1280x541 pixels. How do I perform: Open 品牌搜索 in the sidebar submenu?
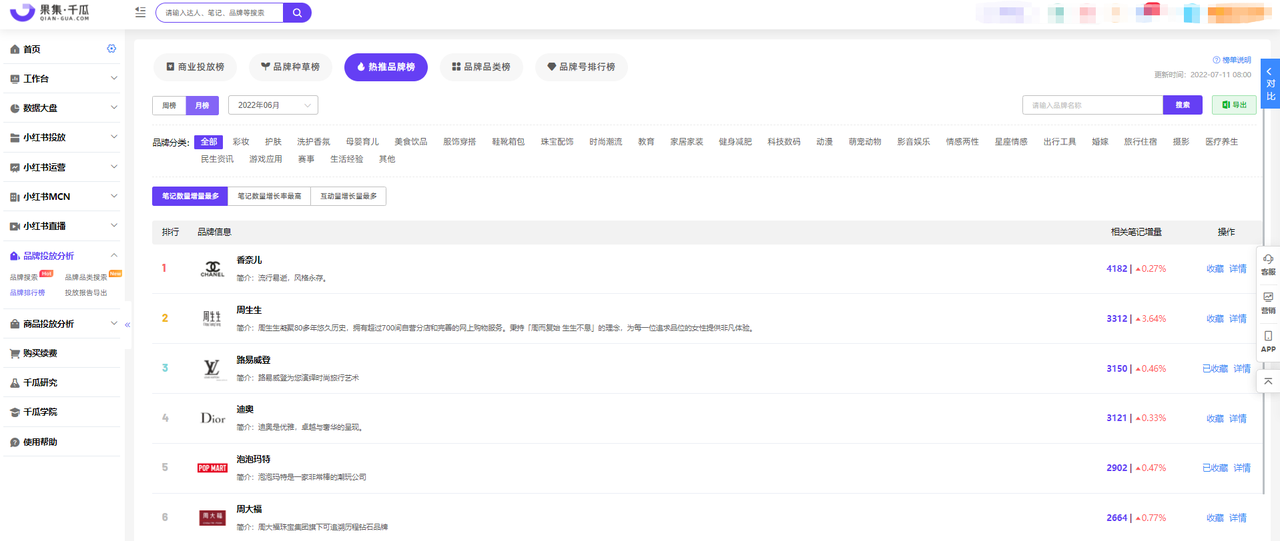[x=24, y=277]
